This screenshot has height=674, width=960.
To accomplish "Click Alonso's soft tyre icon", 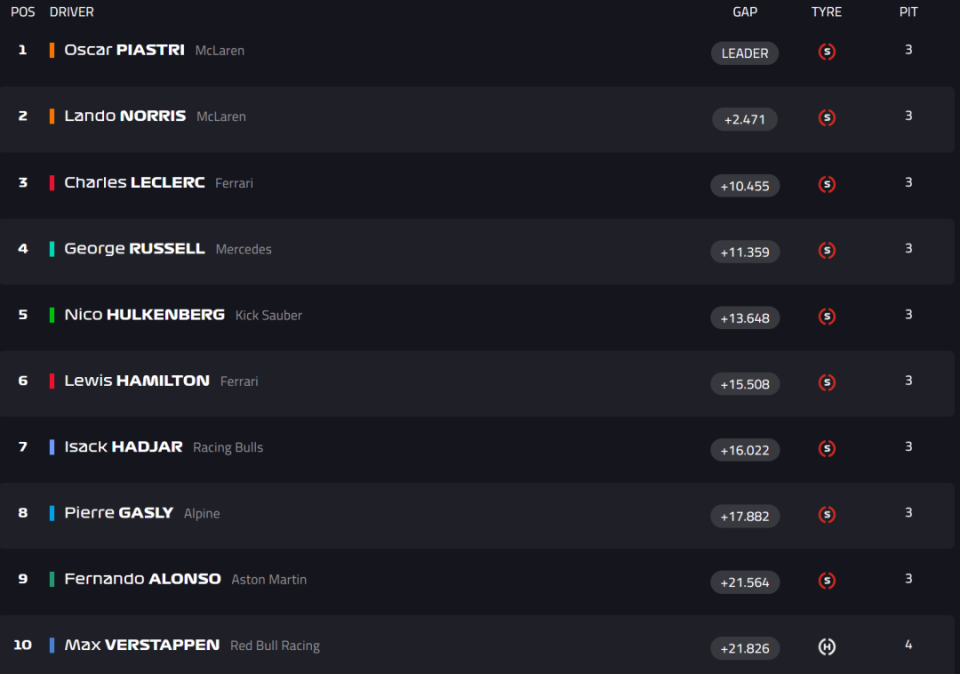I will point(827,581).
